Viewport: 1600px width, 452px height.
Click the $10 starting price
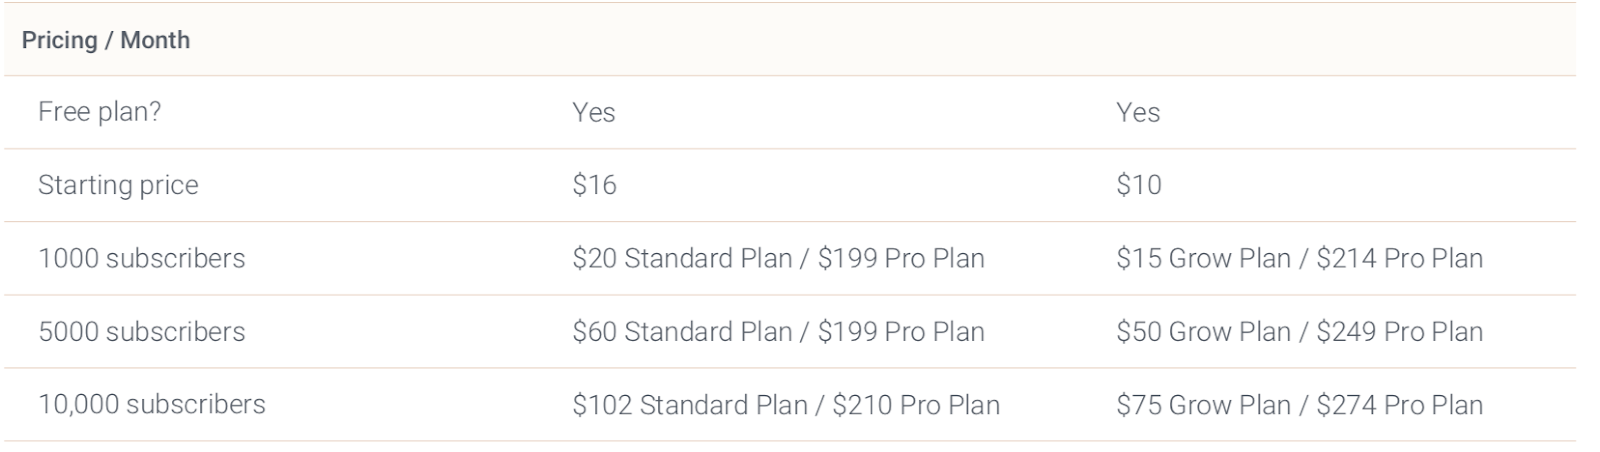pyautogui.click(x=1139, y=185)
